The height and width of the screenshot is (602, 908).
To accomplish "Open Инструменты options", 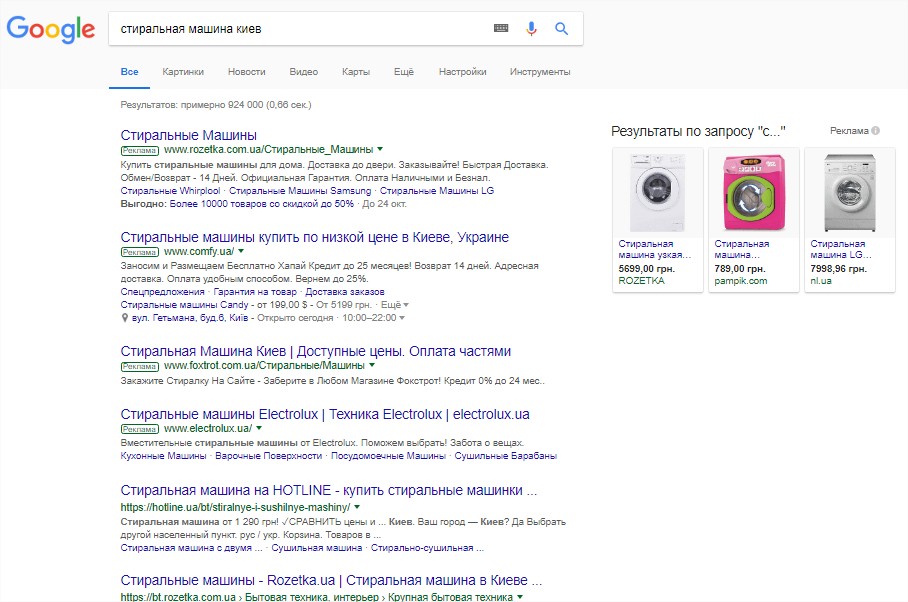I will (x=540, y=72).
